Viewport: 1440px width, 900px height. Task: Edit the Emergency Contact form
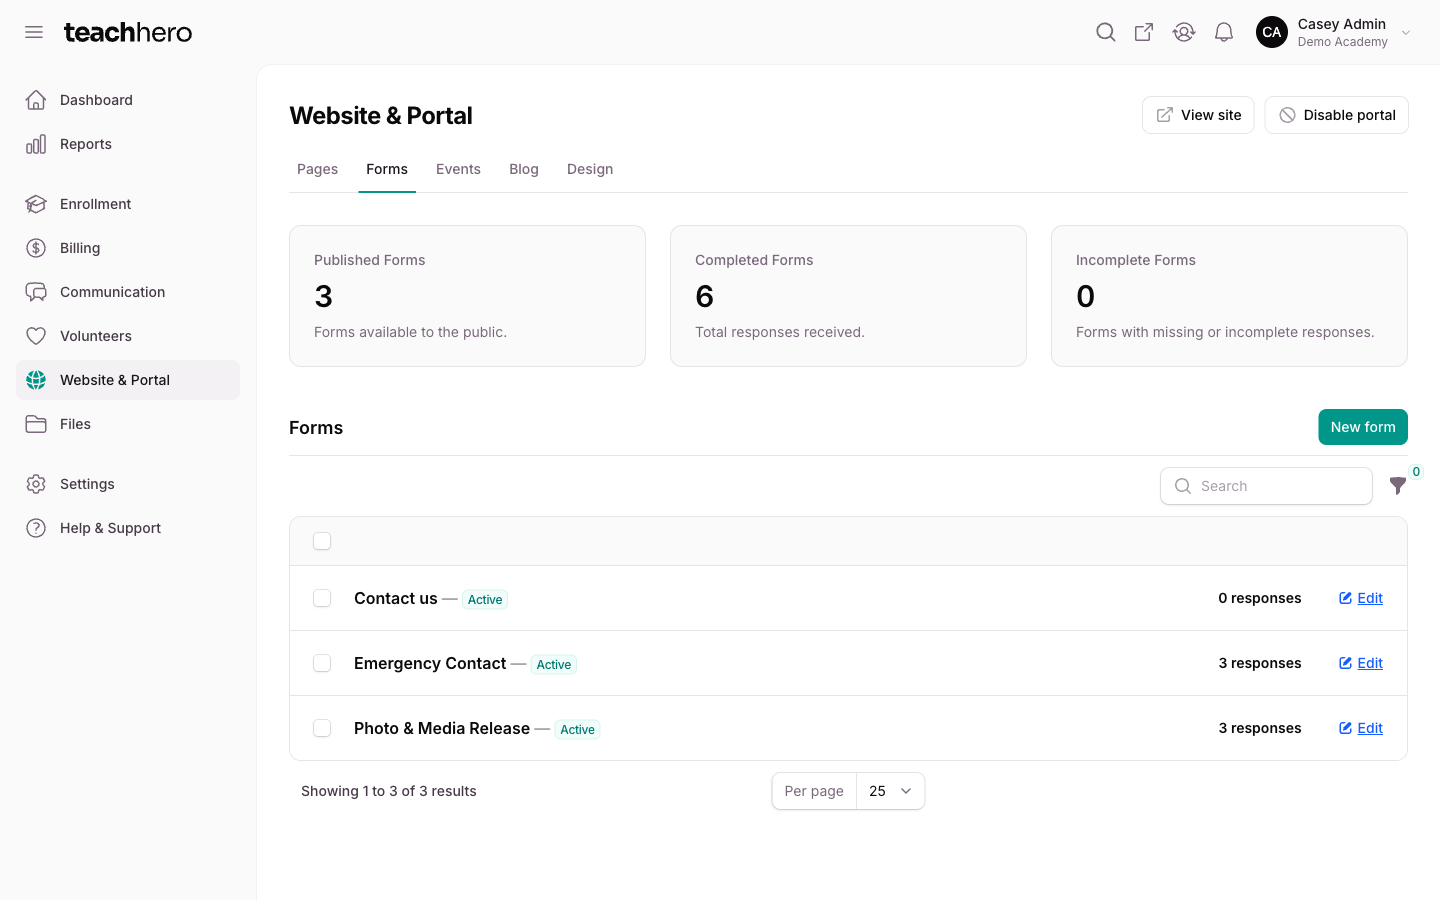coord(1361,663)
